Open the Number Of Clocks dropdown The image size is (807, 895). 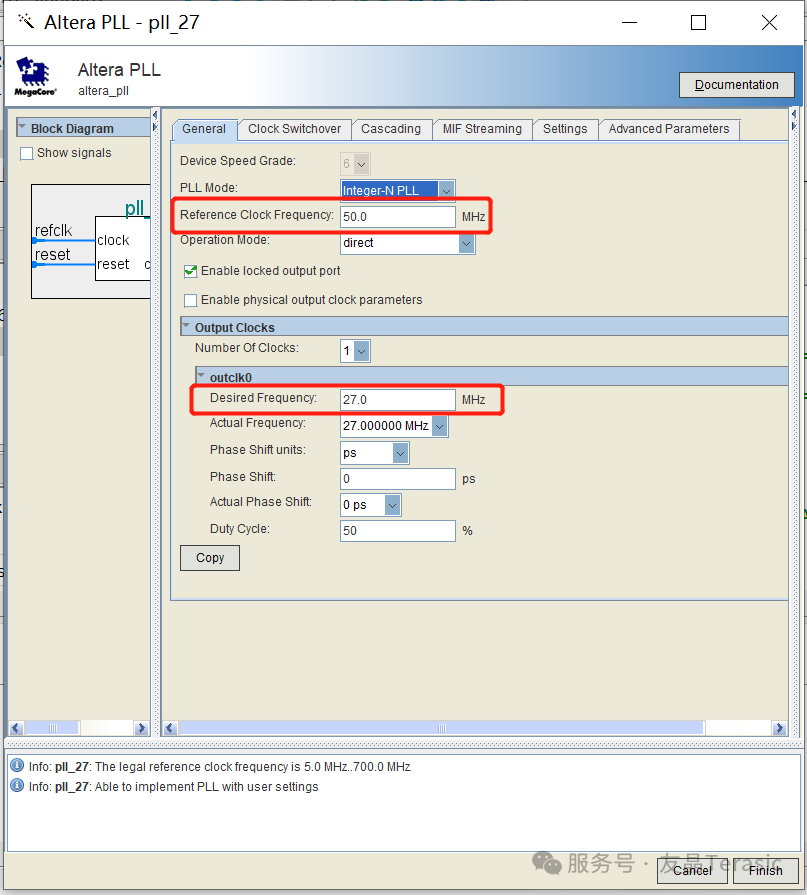point(361,352)
